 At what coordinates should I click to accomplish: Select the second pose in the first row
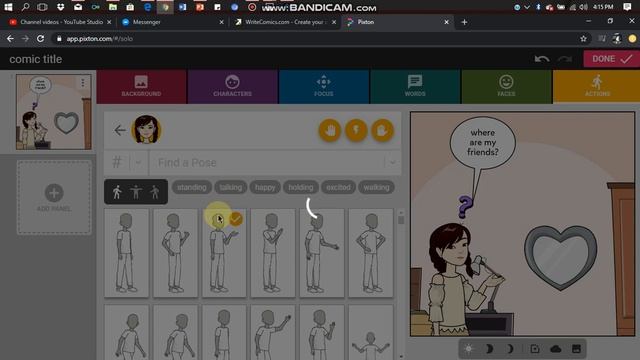176,253
